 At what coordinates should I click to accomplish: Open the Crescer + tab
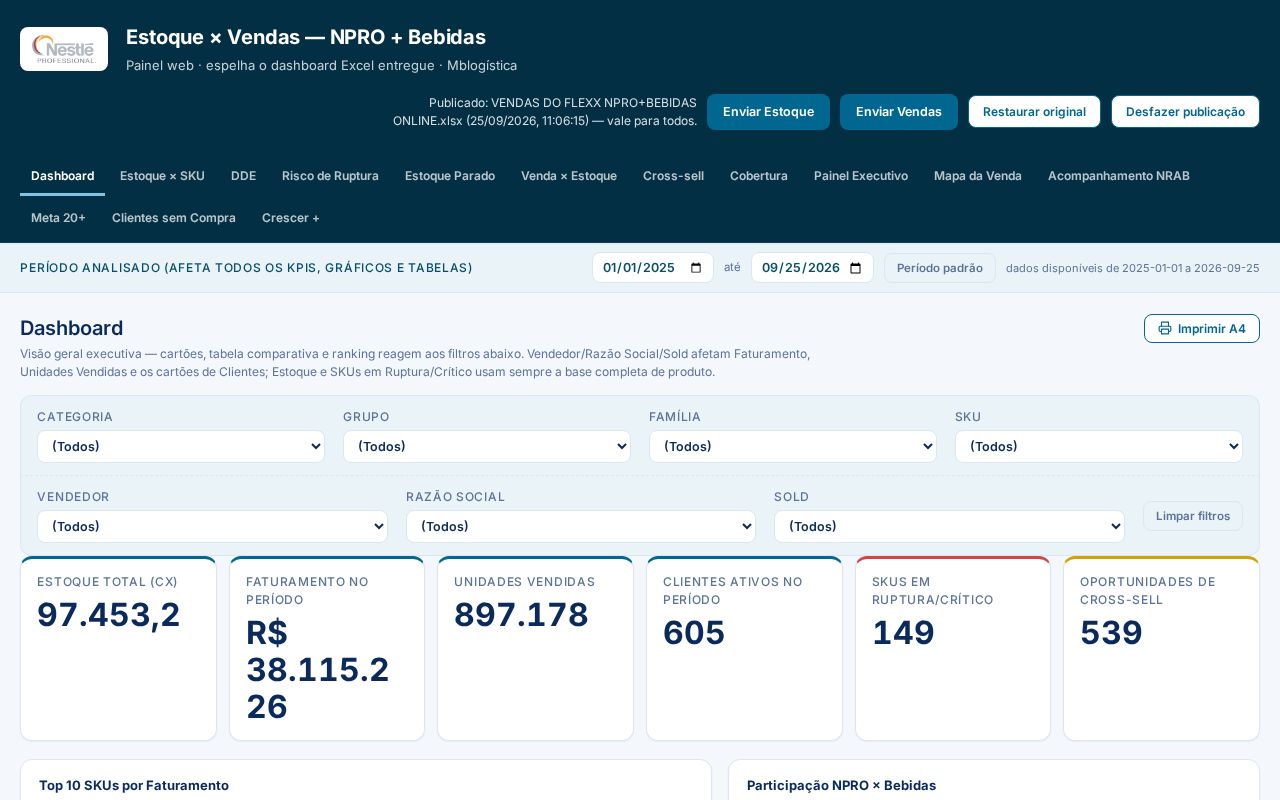pyautogui.click(x=291, y=218)
